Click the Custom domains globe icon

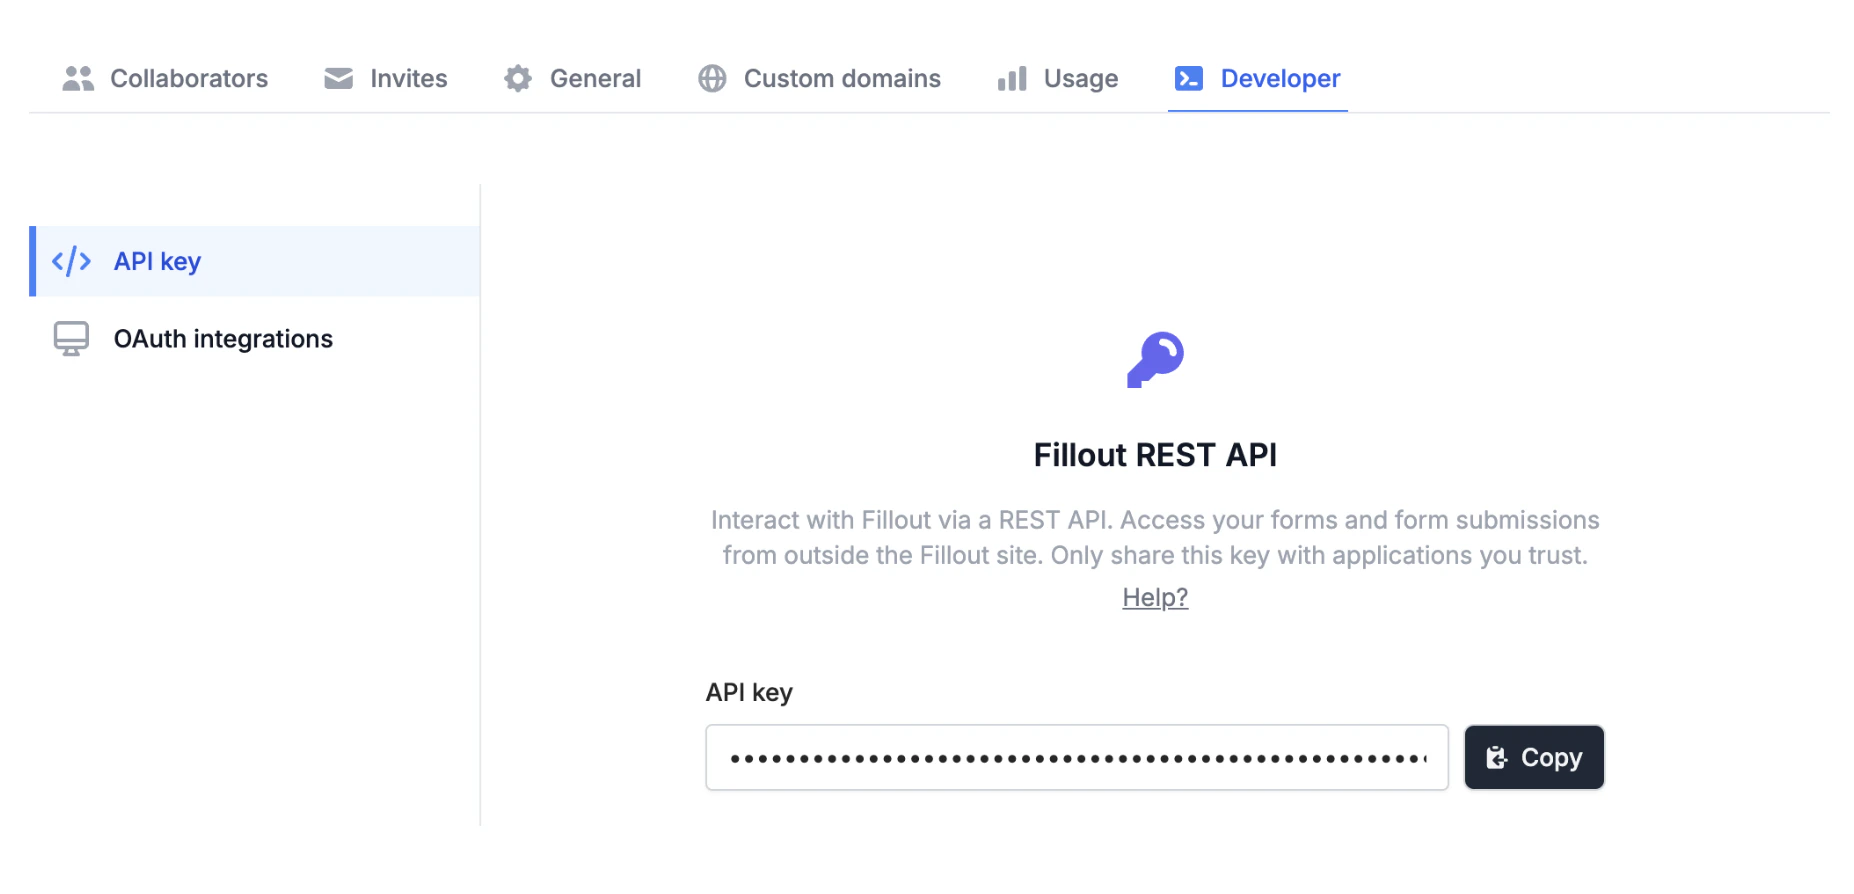tap(712, 78)
